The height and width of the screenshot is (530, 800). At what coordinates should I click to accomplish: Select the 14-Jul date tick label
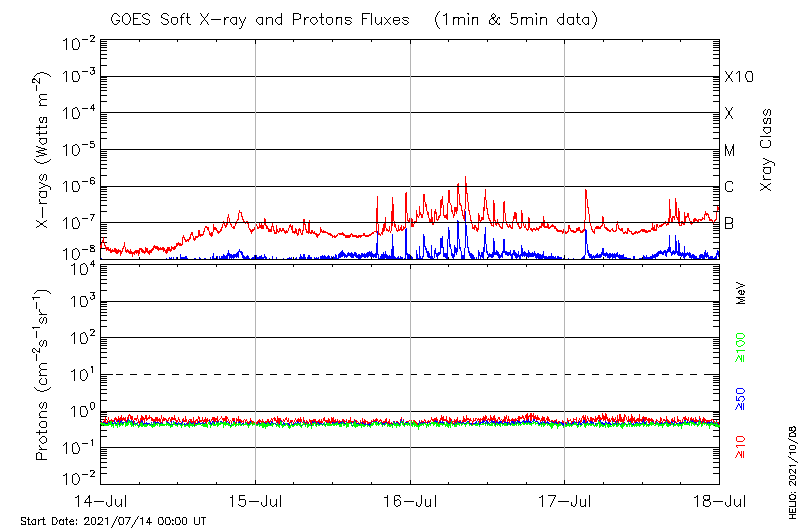[x=101, y=499]
